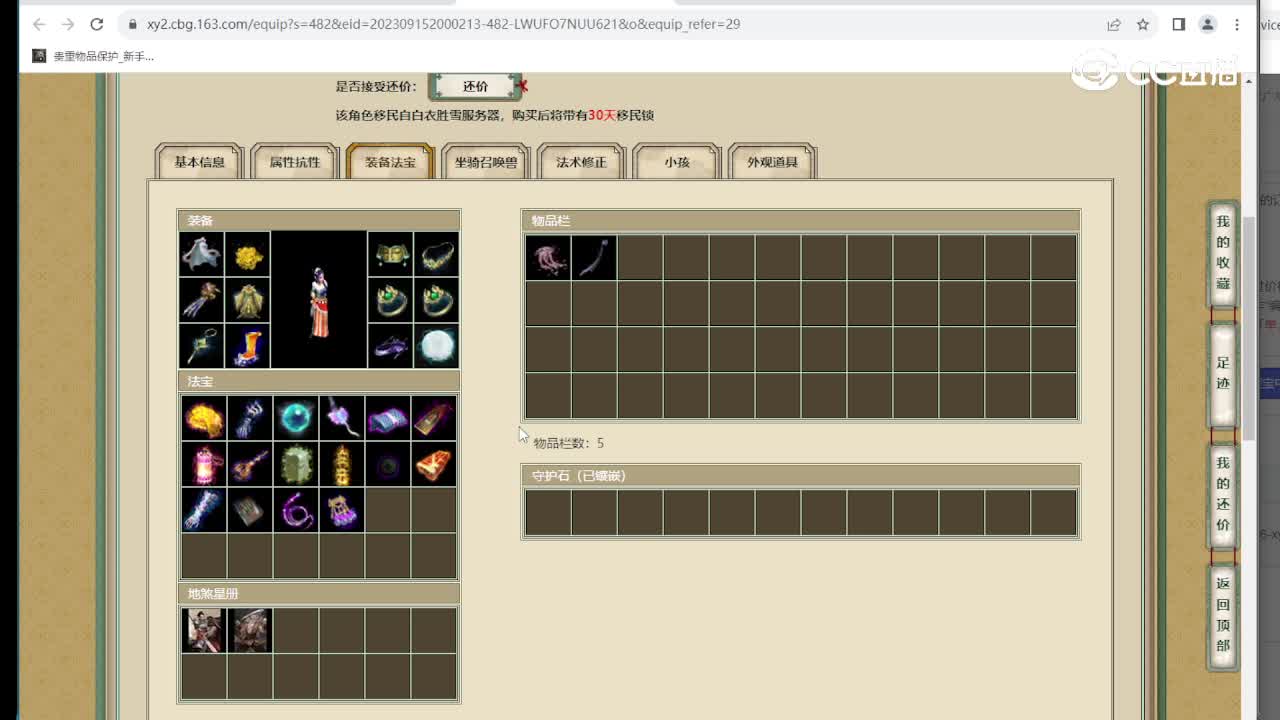The height and width of the screenshot is (720, 1280).
Task: Select the claw weapon equipment icon
Action: click(x=202, y=300)
